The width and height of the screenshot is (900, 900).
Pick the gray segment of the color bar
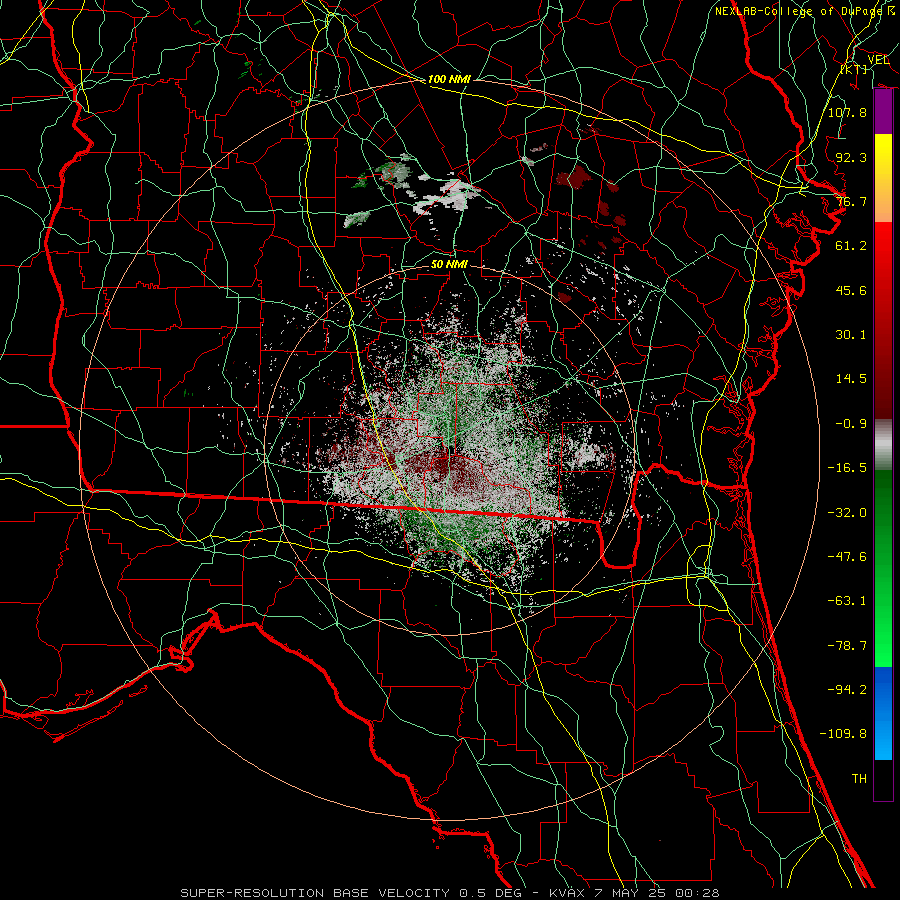click(x=883, y=445)
